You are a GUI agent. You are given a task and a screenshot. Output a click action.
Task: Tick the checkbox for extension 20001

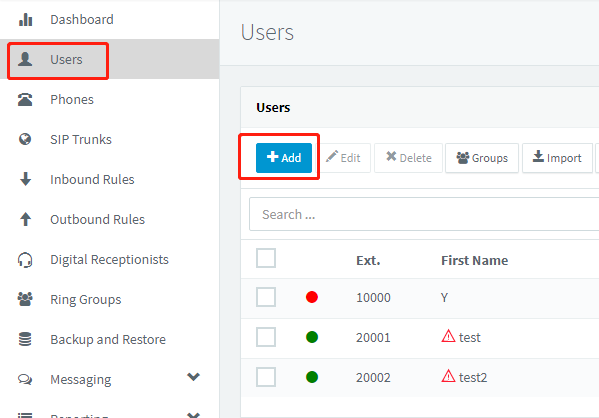266,337
